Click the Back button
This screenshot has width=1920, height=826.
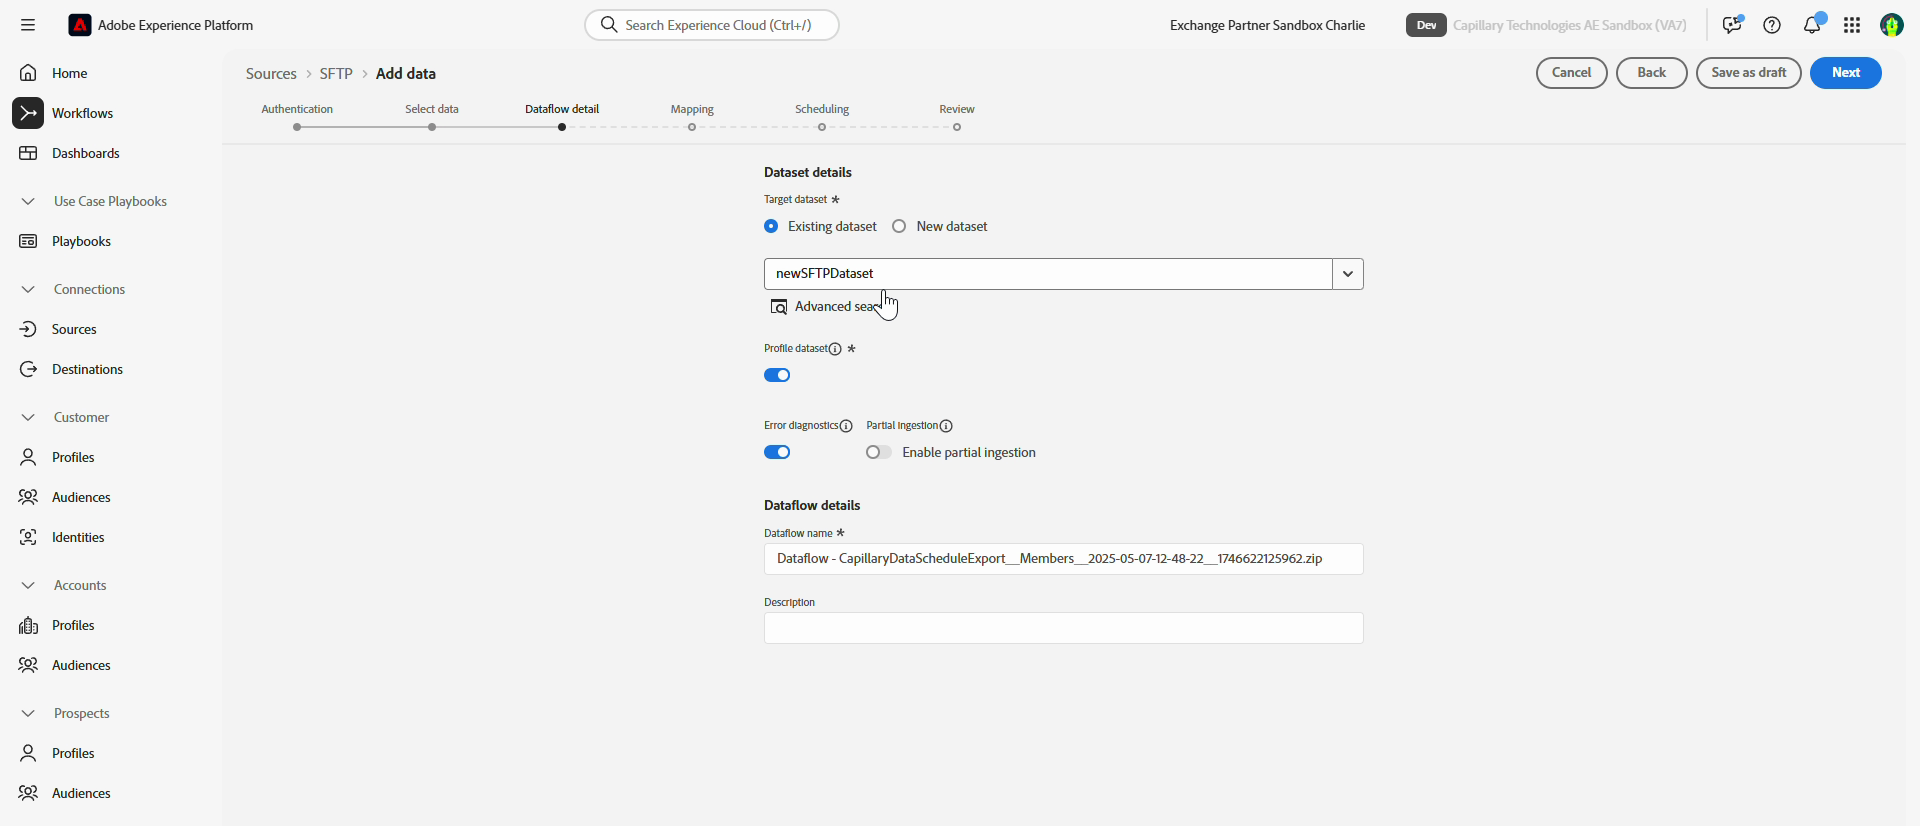tap(1651, 73)
